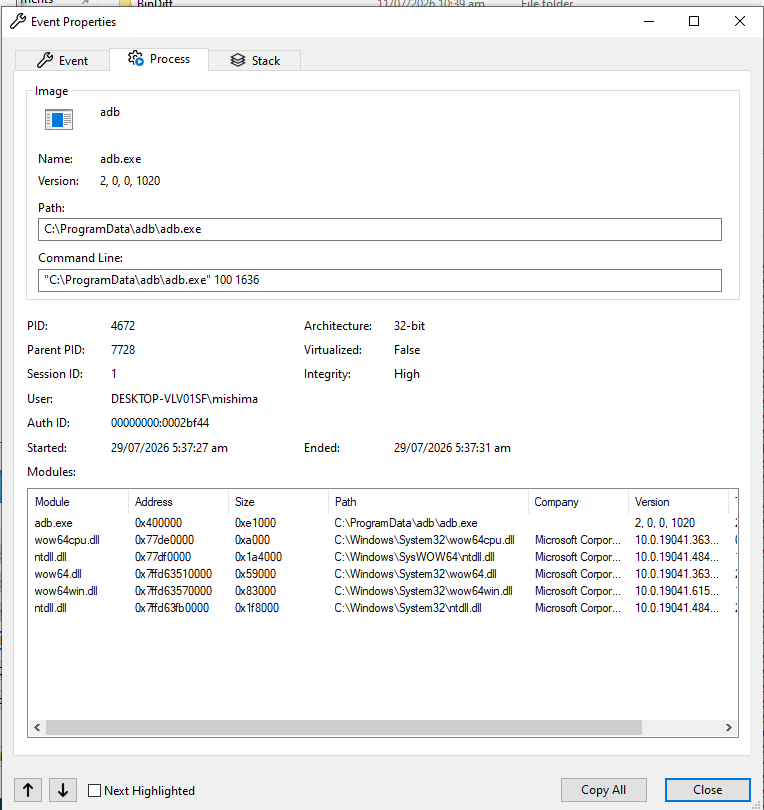Click in the Path text field

380,229
